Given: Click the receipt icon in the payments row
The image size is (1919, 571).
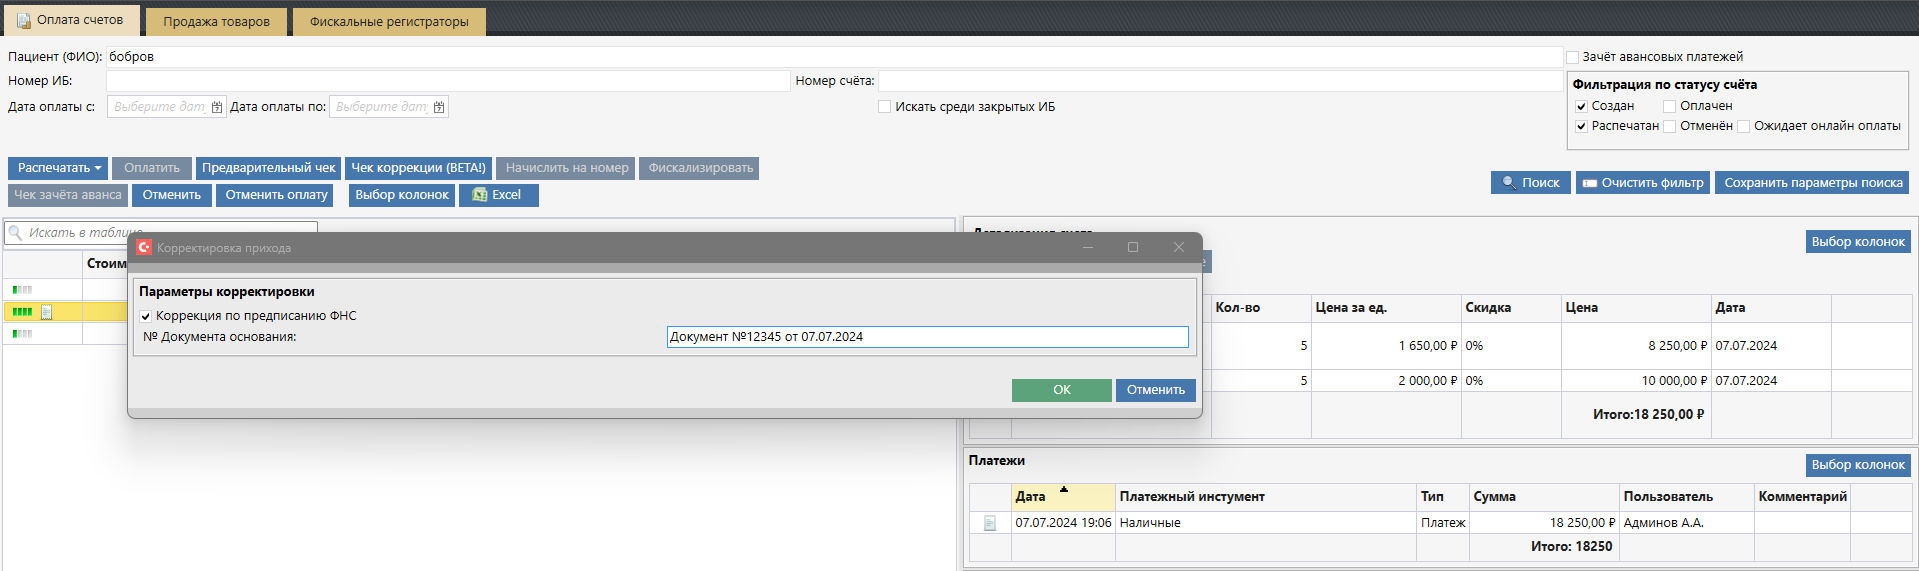Looking at the screenshot, I should click(990, 523).
